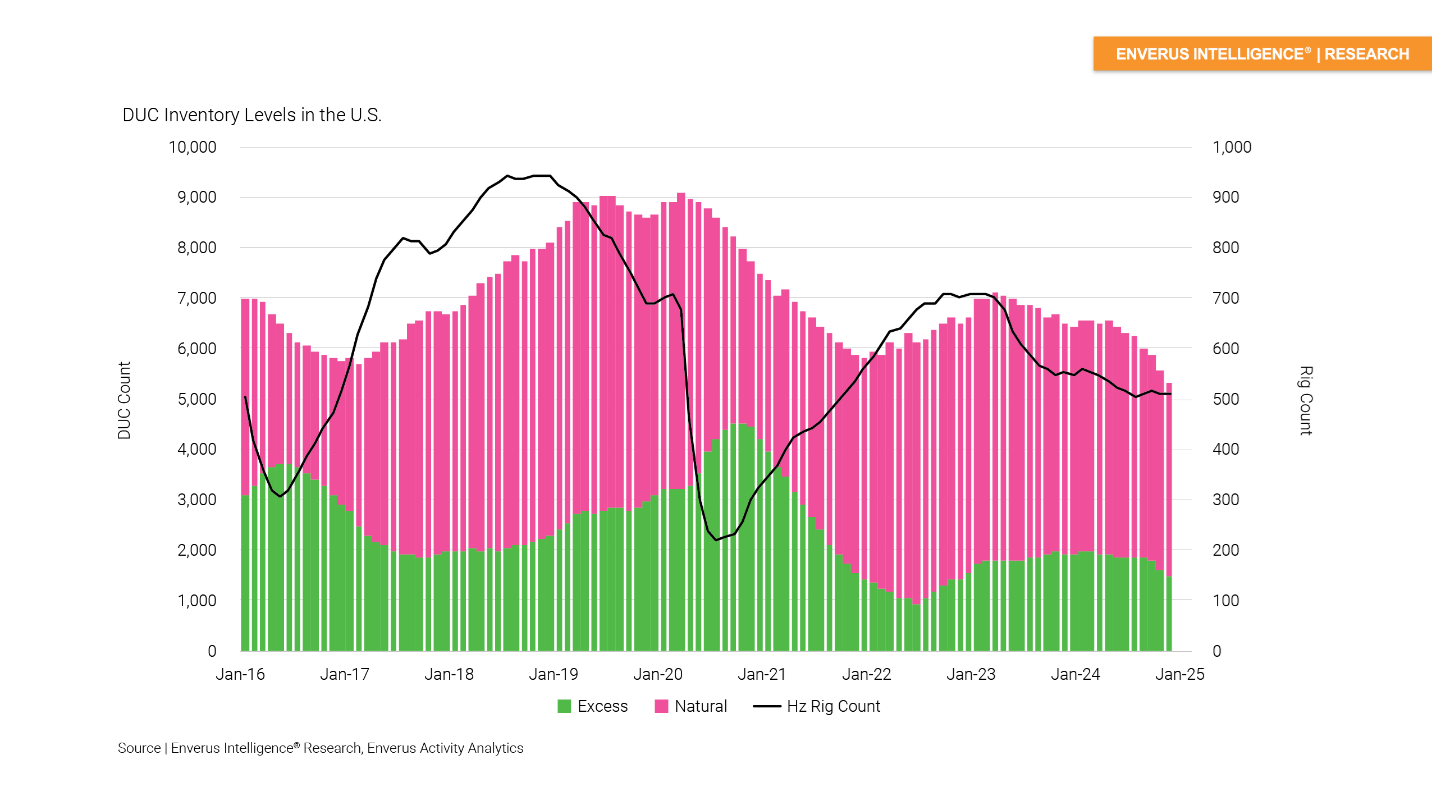
Task: Select the Jan-20 x-axis label
Action: [658, 675]
